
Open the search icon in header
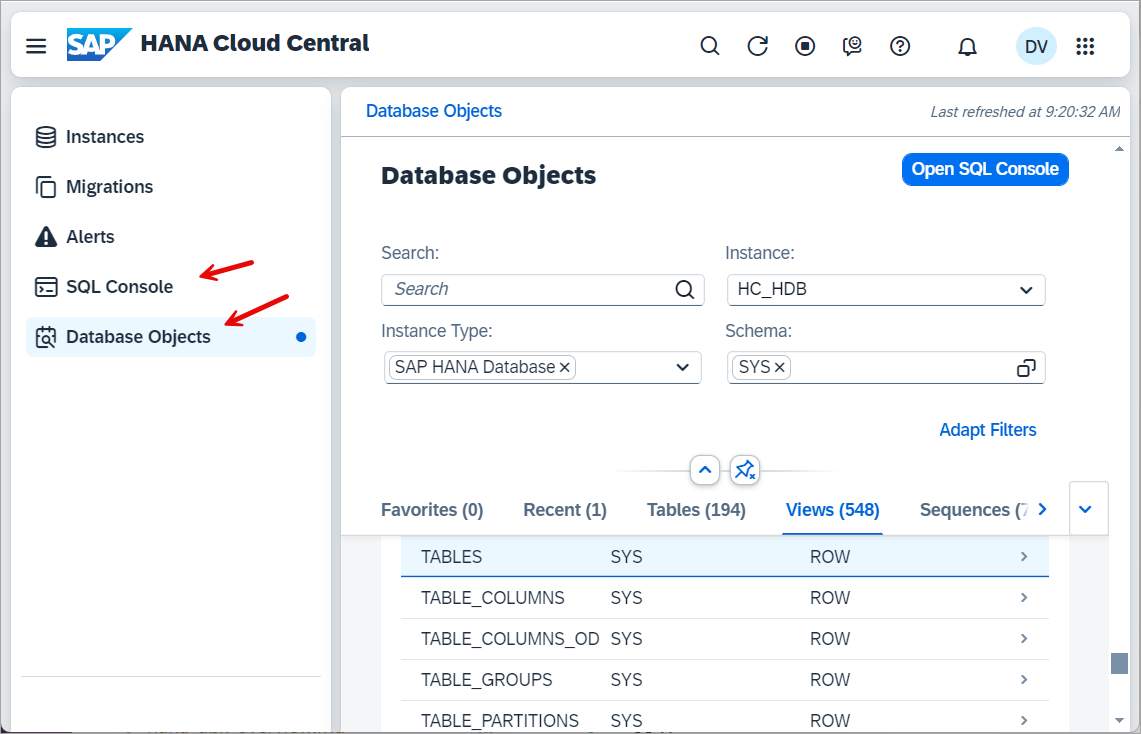(x=709, y=47)
